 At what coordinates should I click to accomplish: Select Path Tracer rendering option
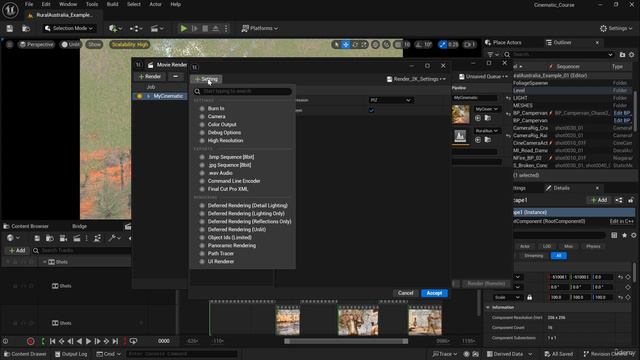pos(221,253)
